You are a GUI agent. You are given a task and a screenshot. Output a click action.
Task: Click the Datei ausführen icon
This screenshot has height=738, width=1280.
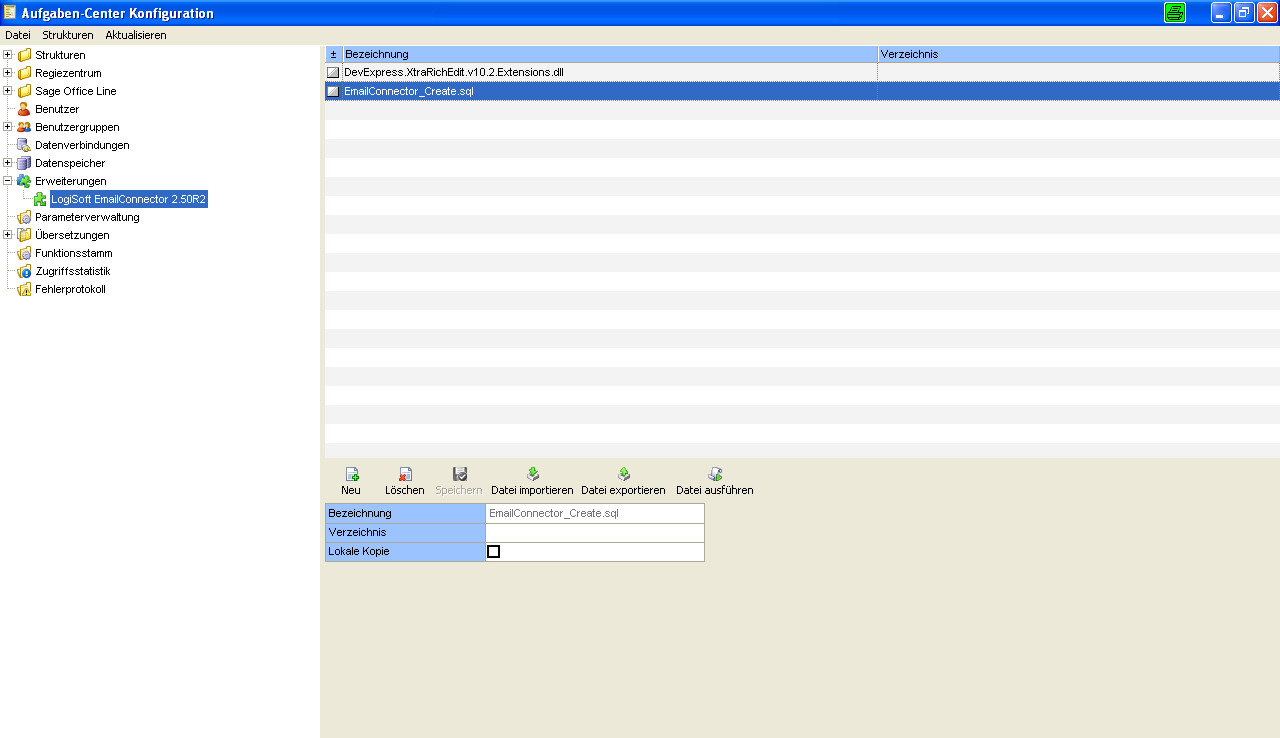tap(715, 474)
